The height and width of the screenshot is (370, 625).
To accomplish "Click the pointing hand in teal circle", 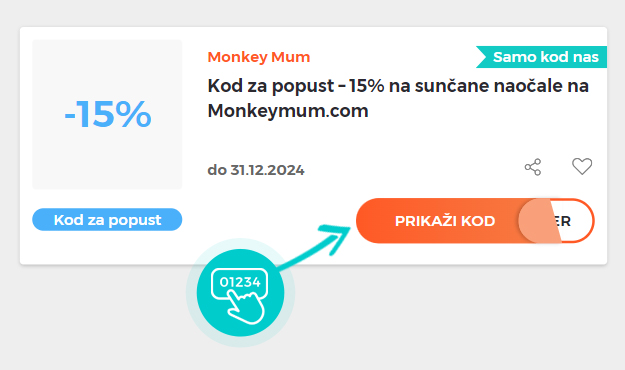I will pos(246,306).
